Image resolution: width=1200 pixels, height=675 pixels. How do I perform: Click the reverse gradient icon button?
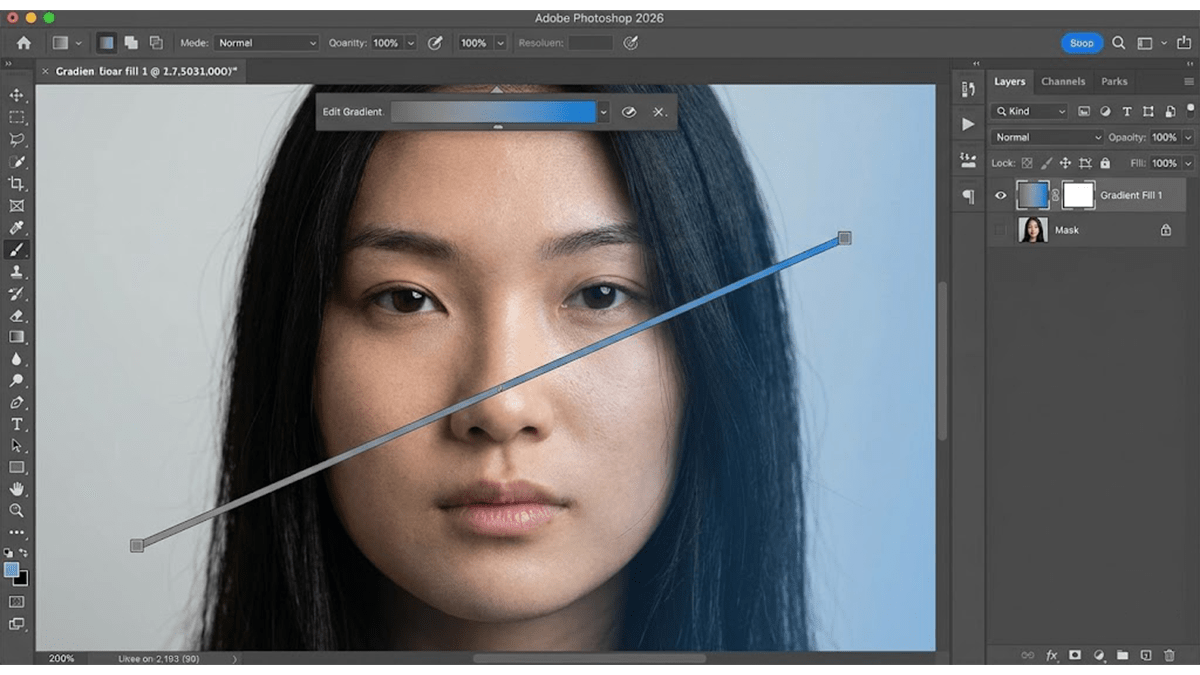pos(628,112)
